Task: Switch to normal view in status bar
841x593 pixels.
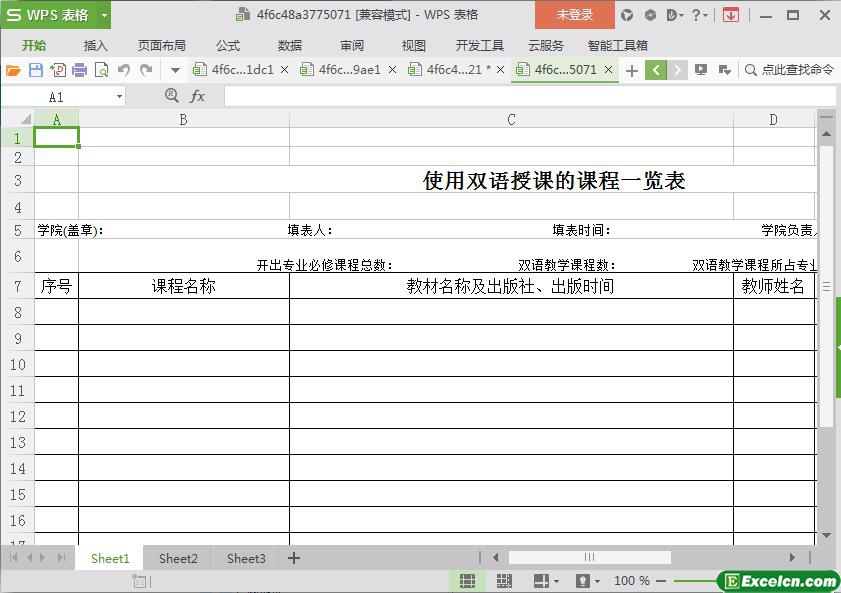Action: tap(467, 581)
